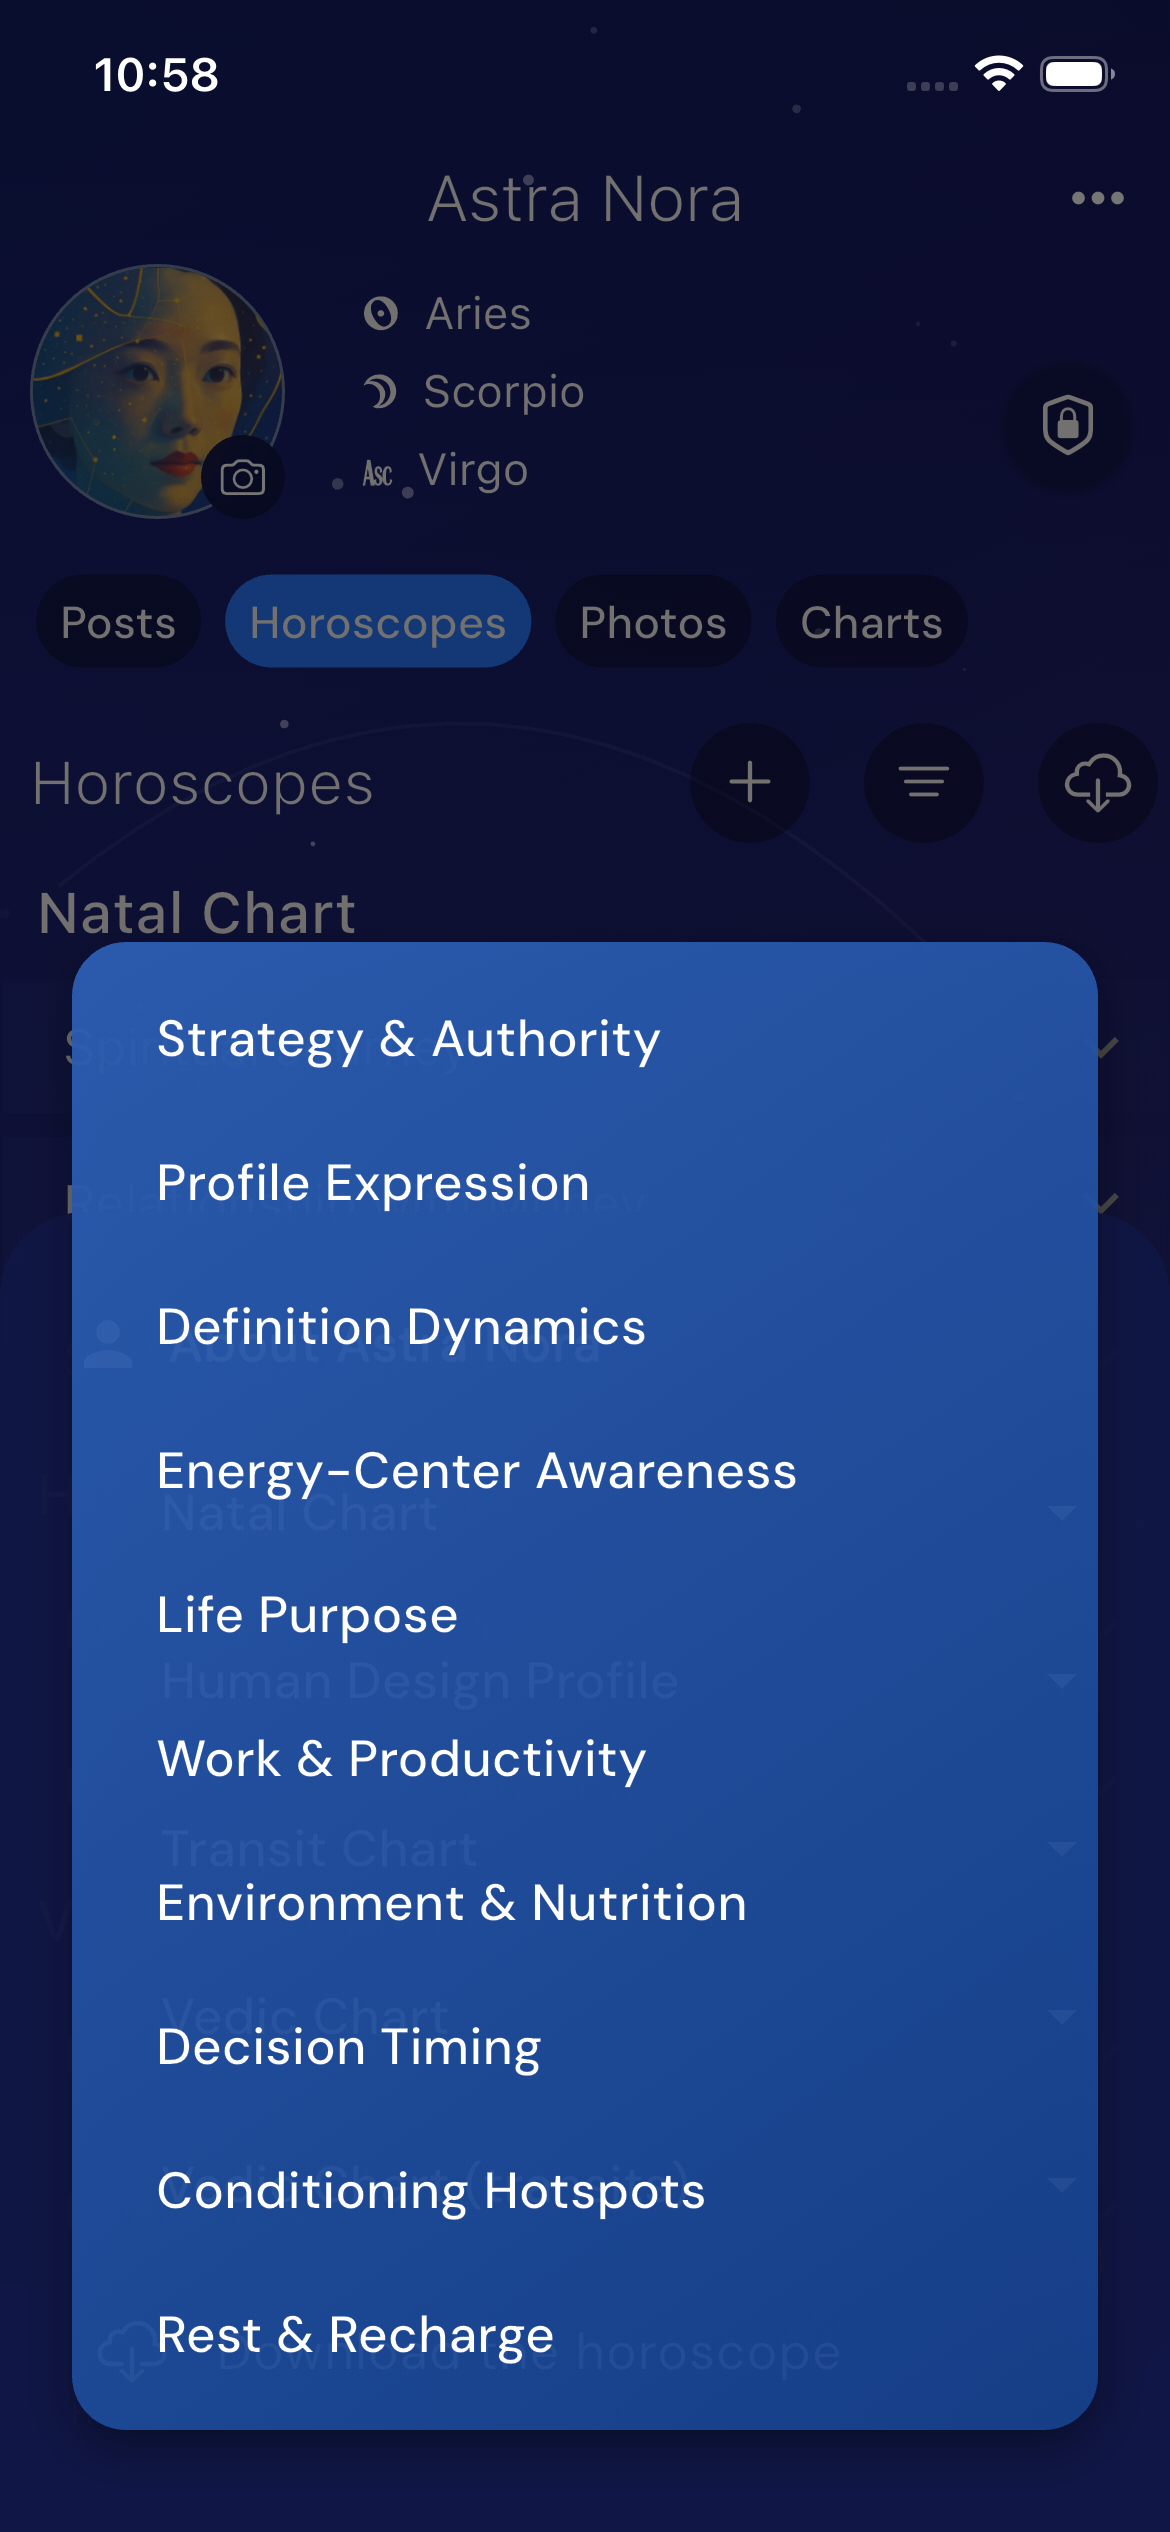This screenshot has height=2532, width=1170.
Task: Tap the privacy lock shield icon
Action: point(1066,424)
